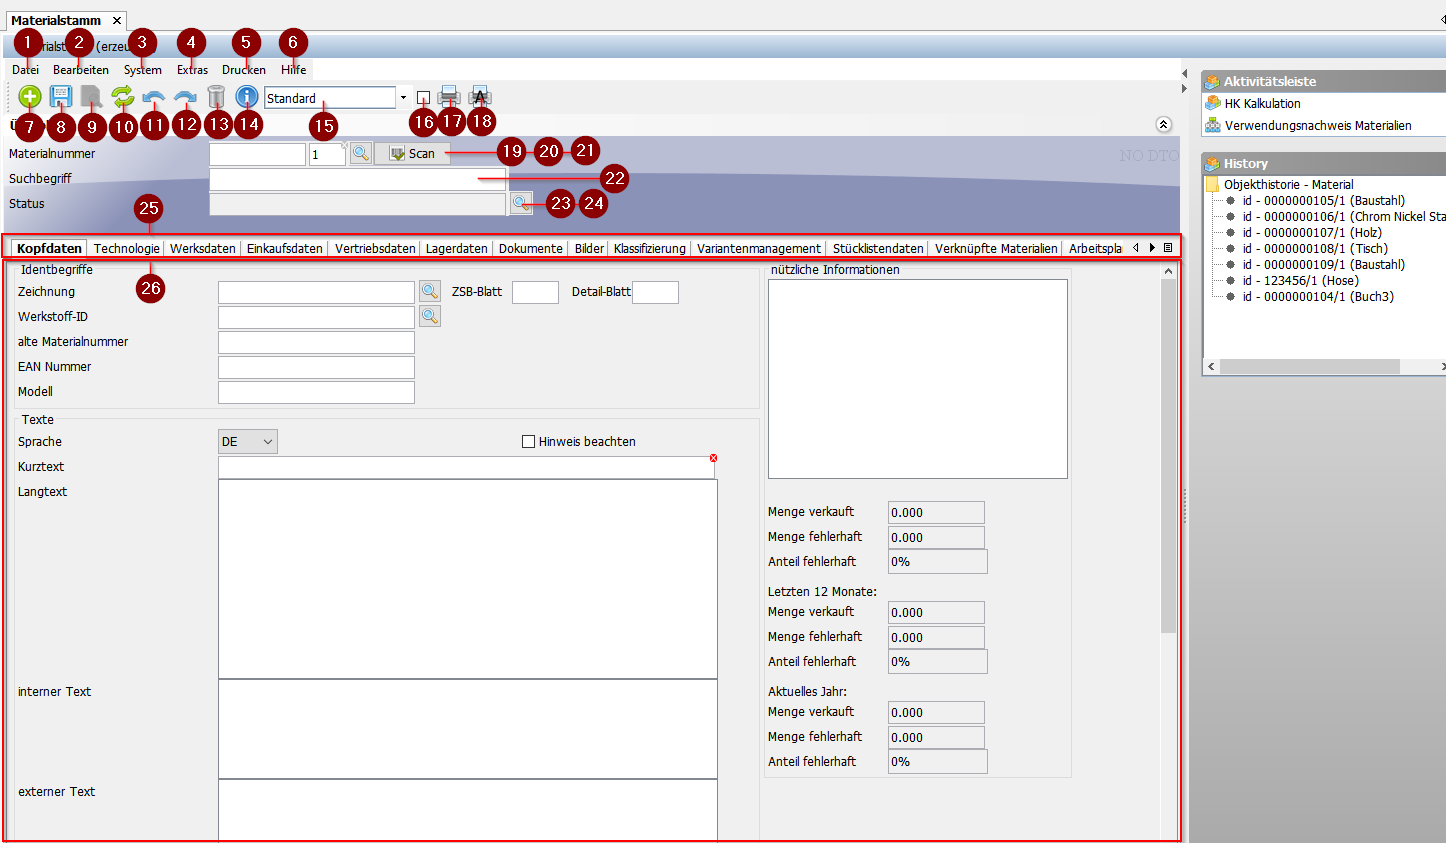Toggle the small checkbox beside Standard dropdown

coord(423,98)
